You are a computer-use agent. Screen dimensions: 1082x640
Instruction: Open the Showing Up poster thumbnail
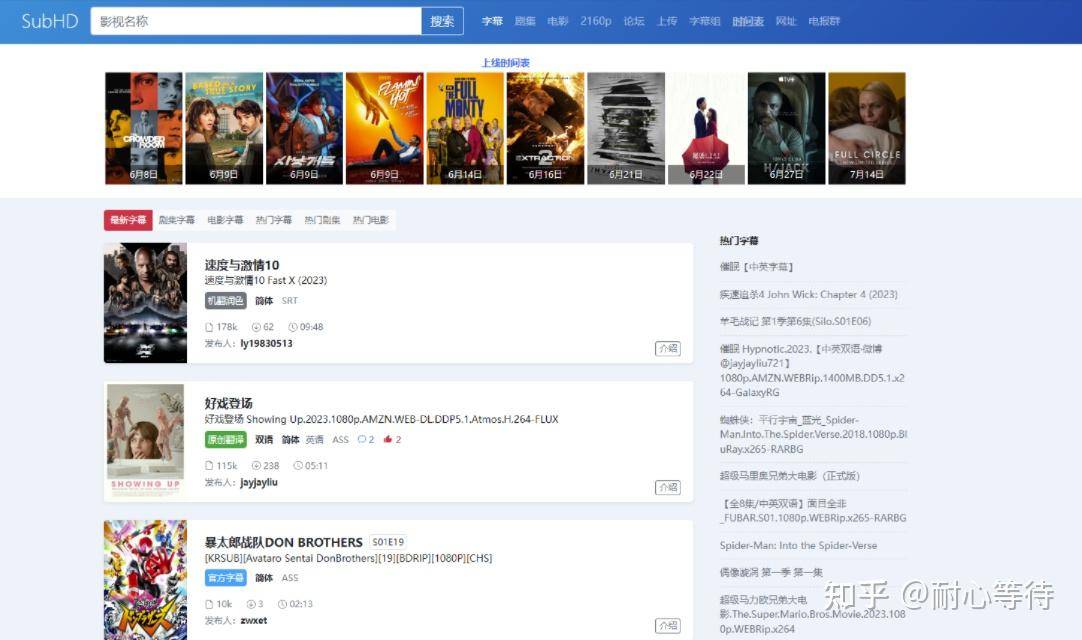146,441
